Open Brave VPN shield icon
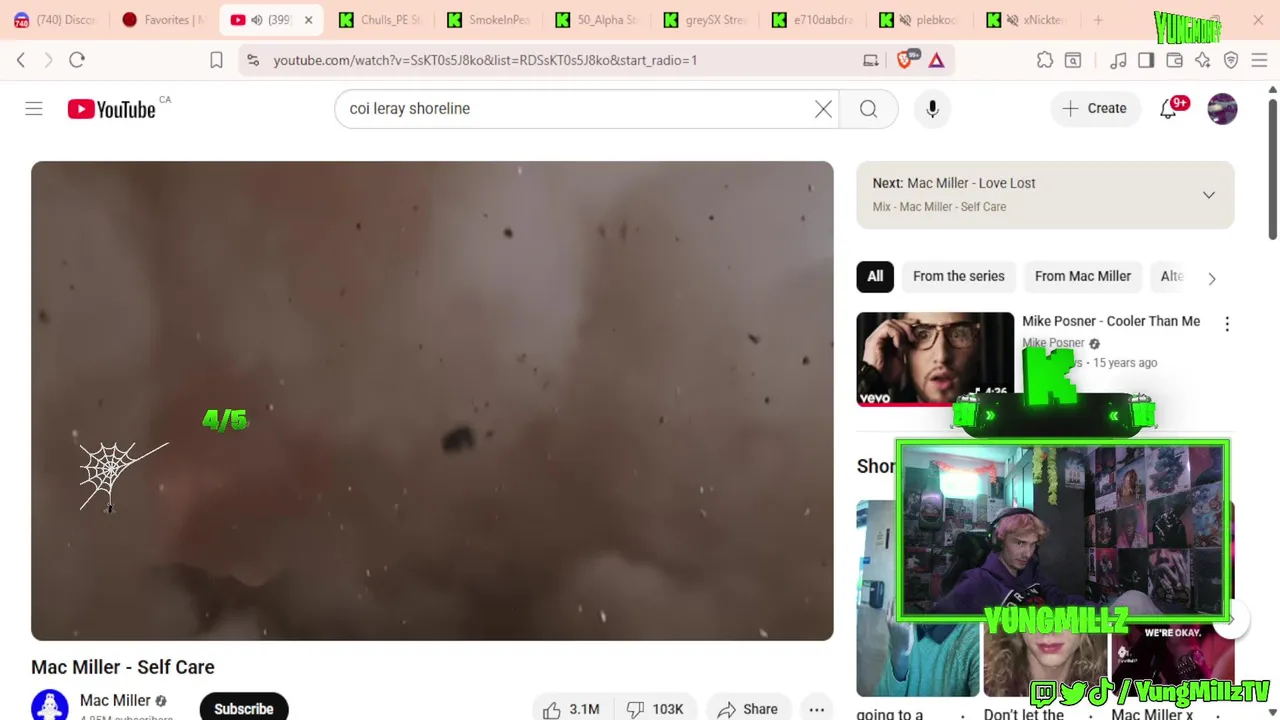The image size is (1280, 720). pyautogui.click(x=1231, y=60)
